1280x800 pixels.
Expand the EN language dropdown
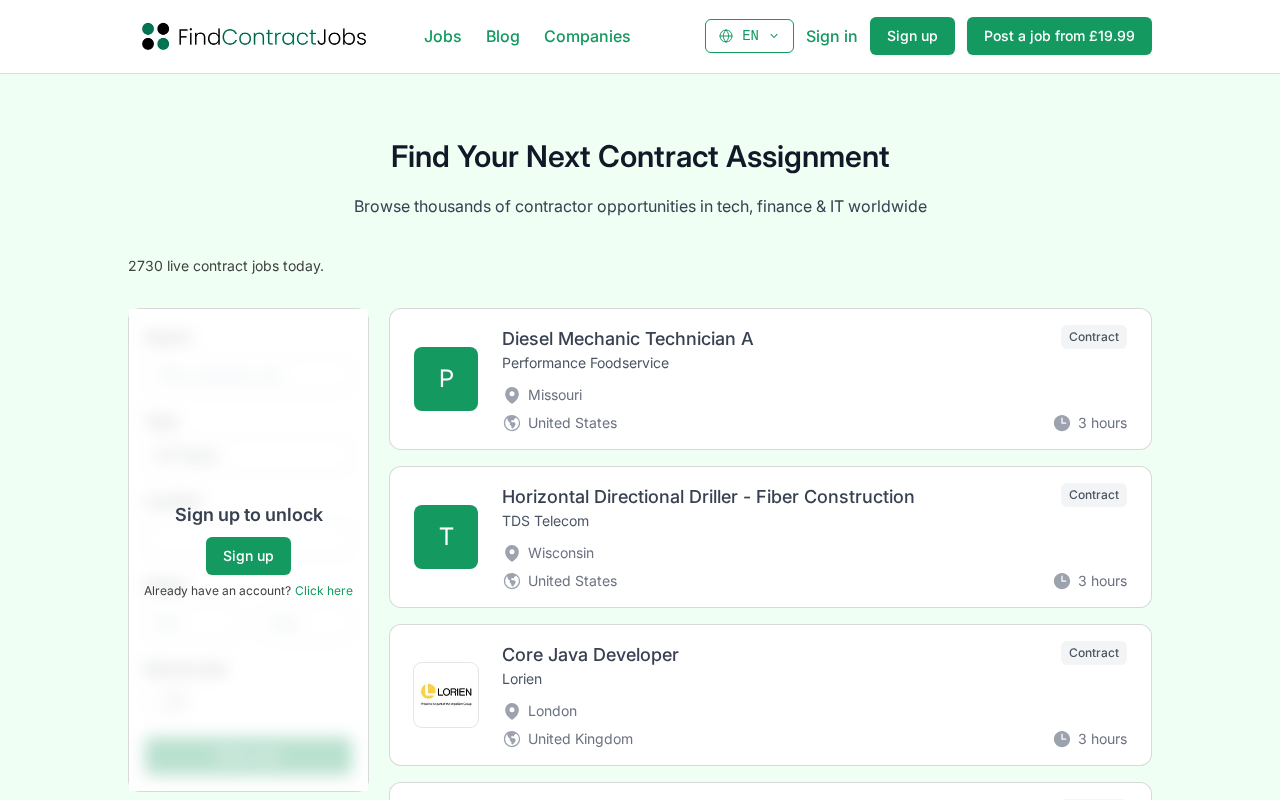[x=749, y=36]
